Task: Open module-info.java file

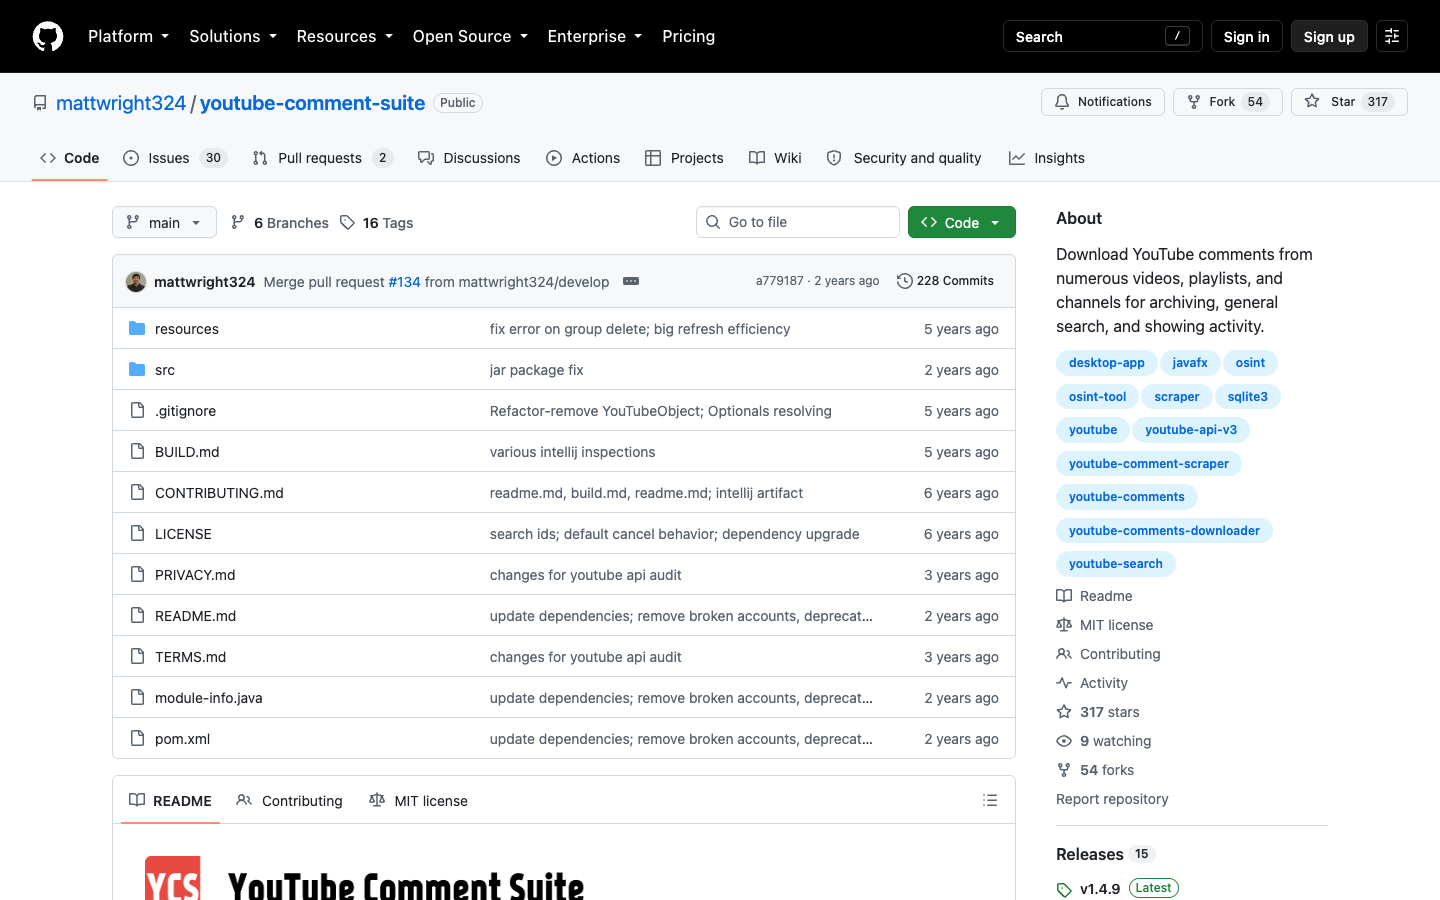Action: [x=208, y=698]
